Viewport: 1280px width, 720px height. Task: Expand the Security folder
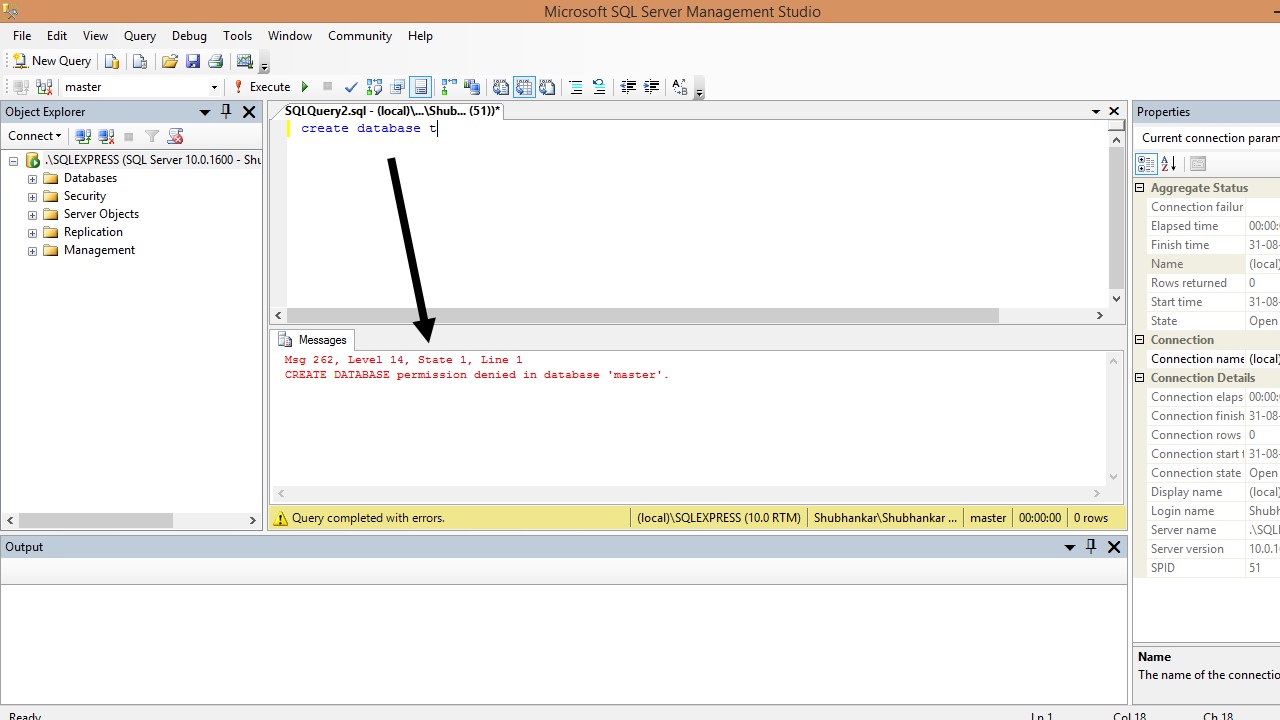[32, 197]
